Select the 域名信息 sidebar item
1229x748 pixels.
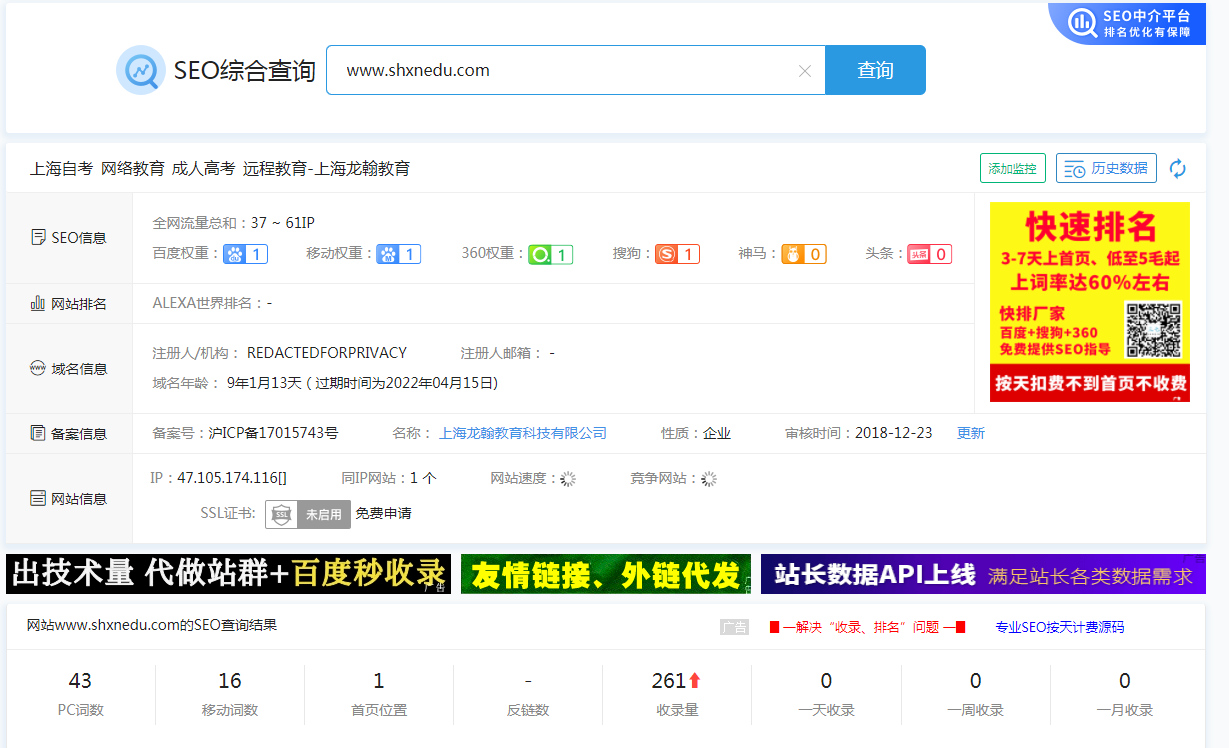pyautogui.click(x=69, y=369)
